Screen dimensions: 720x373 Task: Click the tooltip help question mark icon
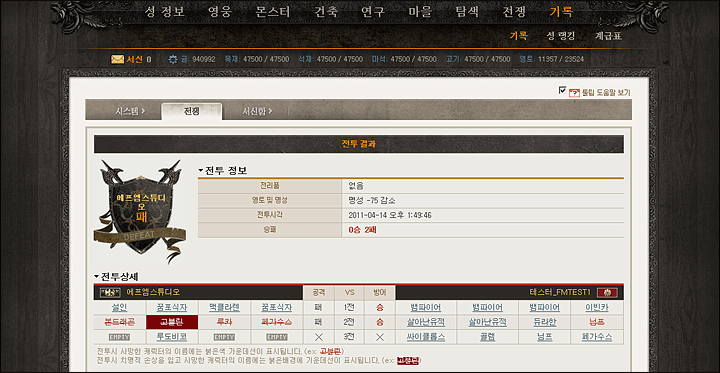click(x=574, y=93)
